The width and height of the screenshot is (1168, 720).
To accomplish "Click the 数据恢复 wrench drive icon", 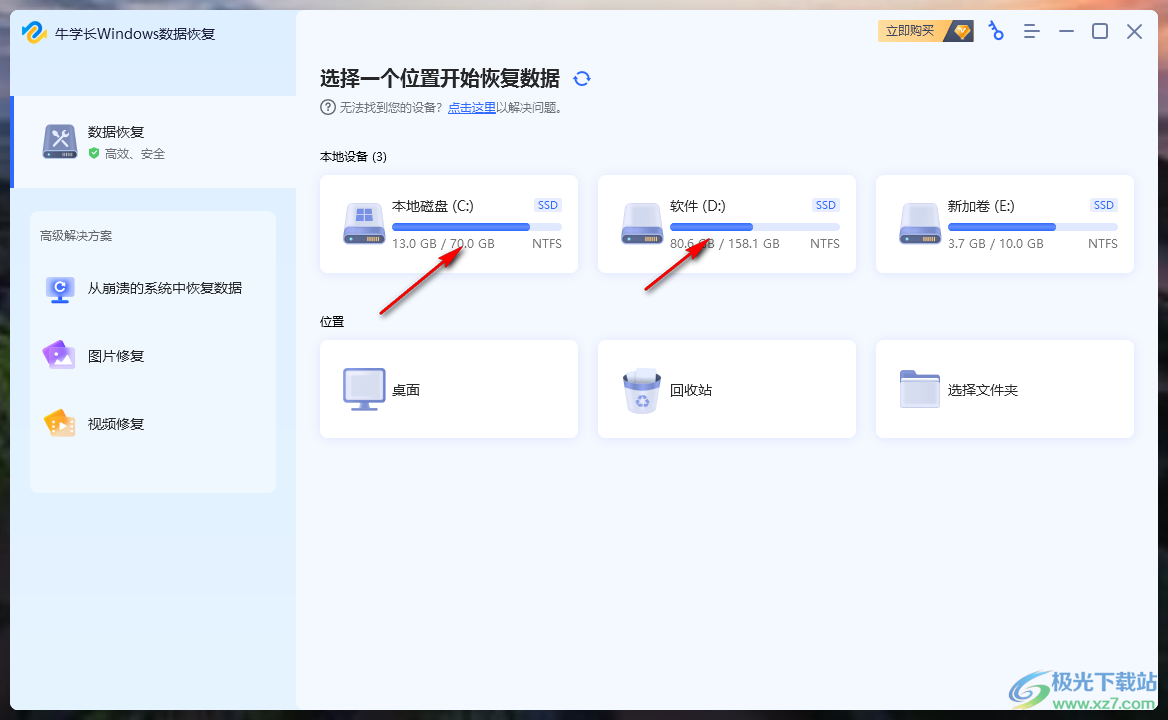I will (60, 141).
